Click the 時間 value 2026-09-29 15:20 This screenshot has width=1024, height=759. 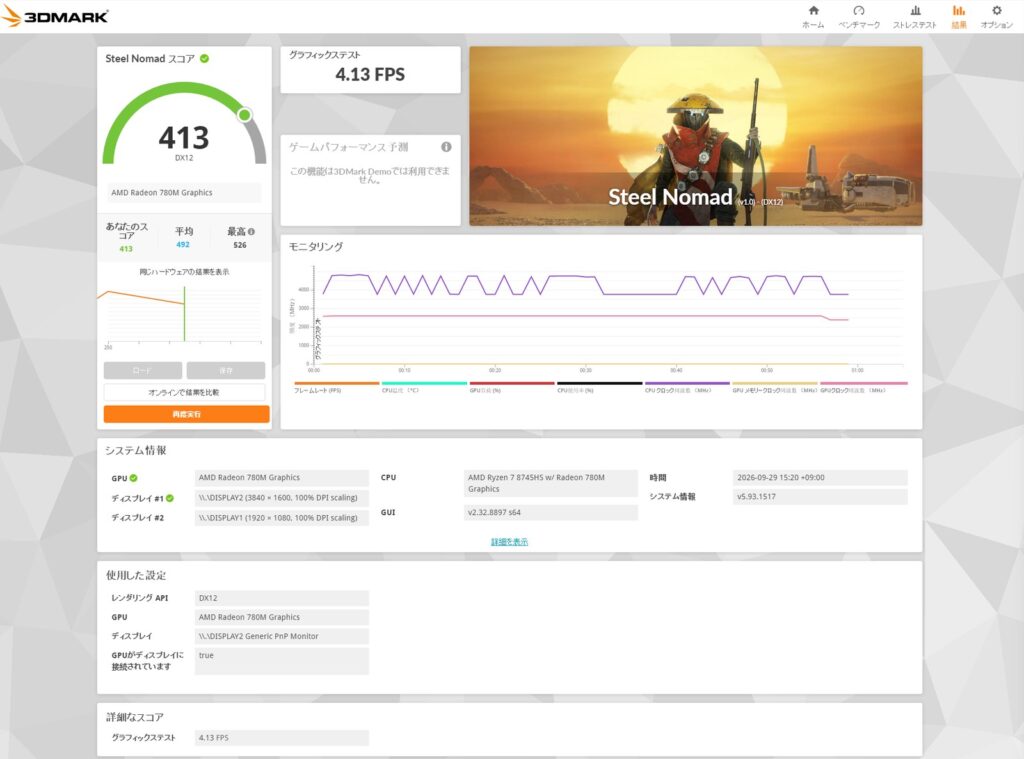click(820, 478)
